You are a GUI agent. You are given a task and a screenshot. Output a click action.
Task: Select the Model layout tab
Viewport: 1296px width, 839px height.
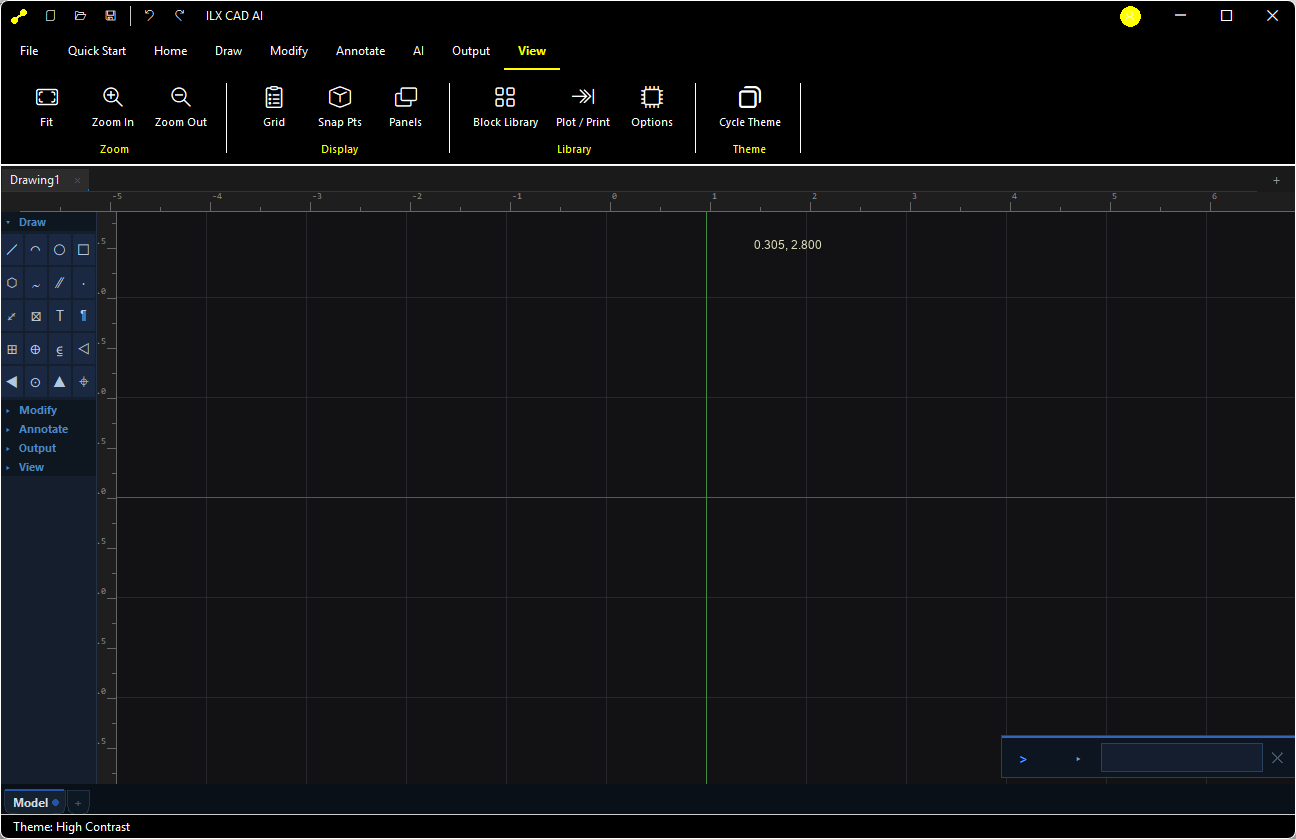35,802
